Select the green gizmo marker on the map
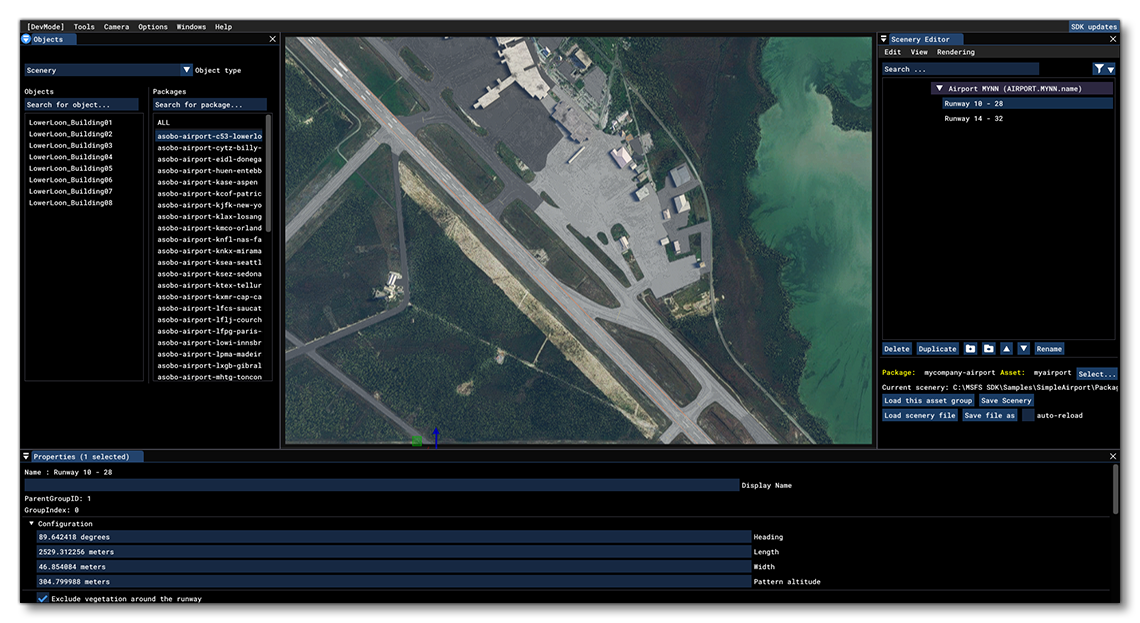 pyautogui.click(x=415, y=439)
